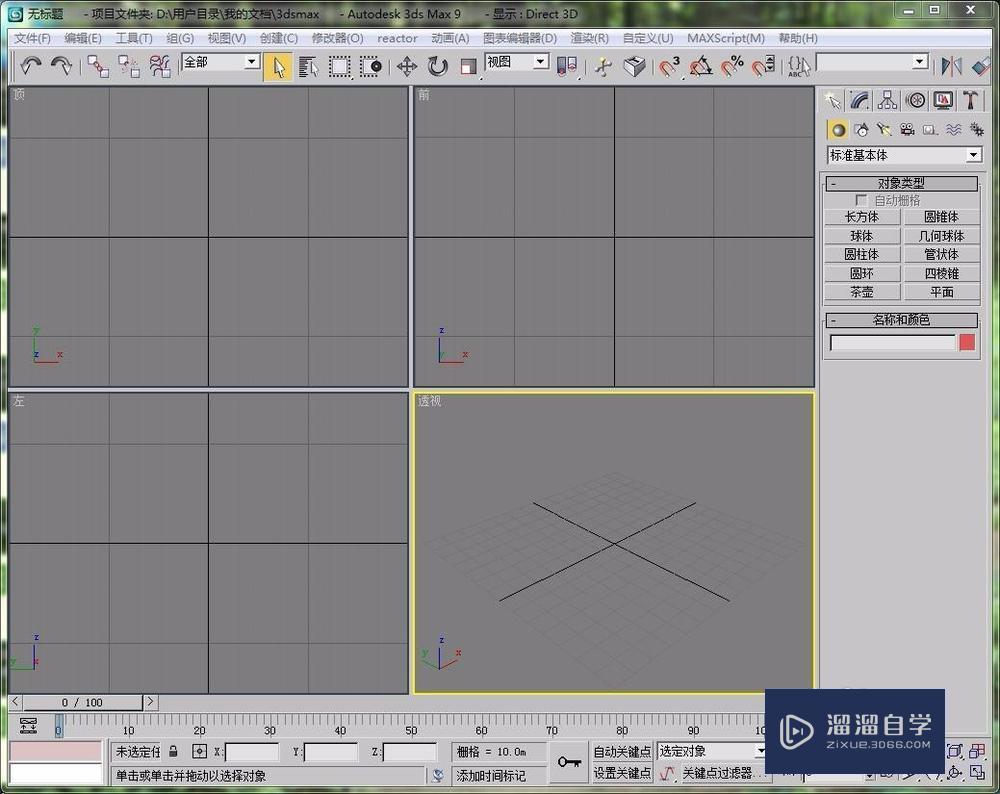The image size is (1000, 794).
Task: Open the 编辑(E) menu
Action: pyautogui.click(x=83, y=38)
